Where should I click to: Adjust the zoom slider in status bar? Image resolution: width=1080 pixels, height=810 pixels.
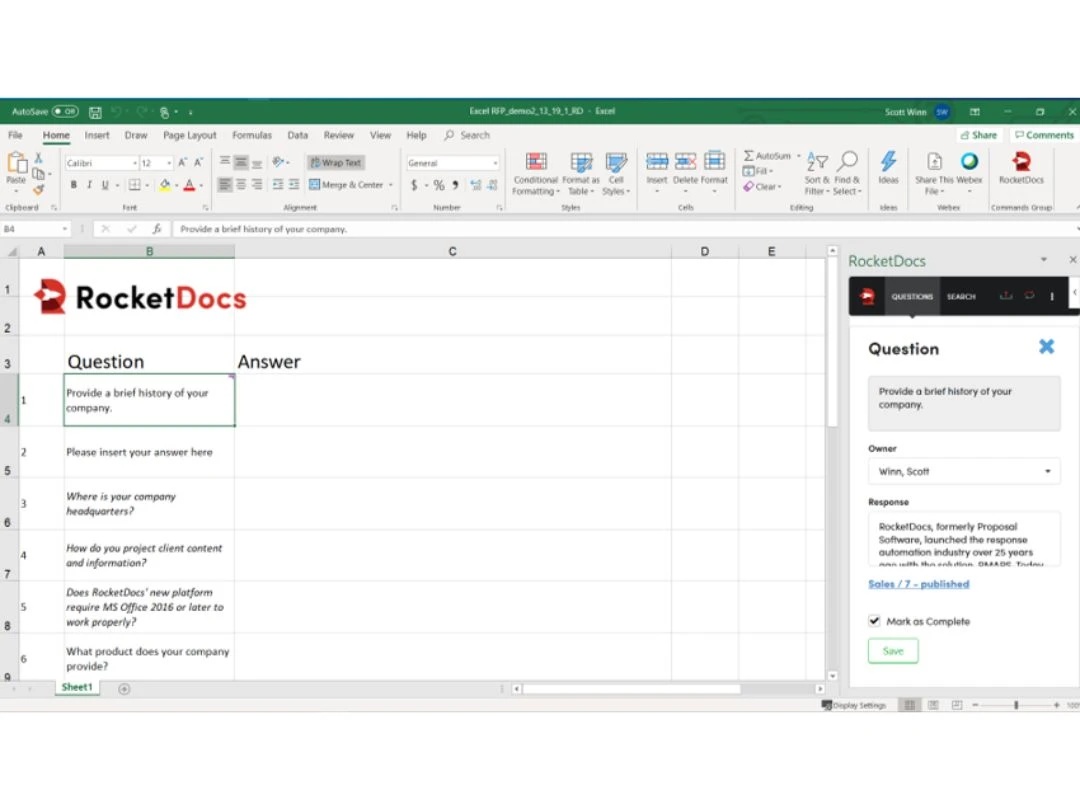pyautogui.click(x=1016, y=705)
